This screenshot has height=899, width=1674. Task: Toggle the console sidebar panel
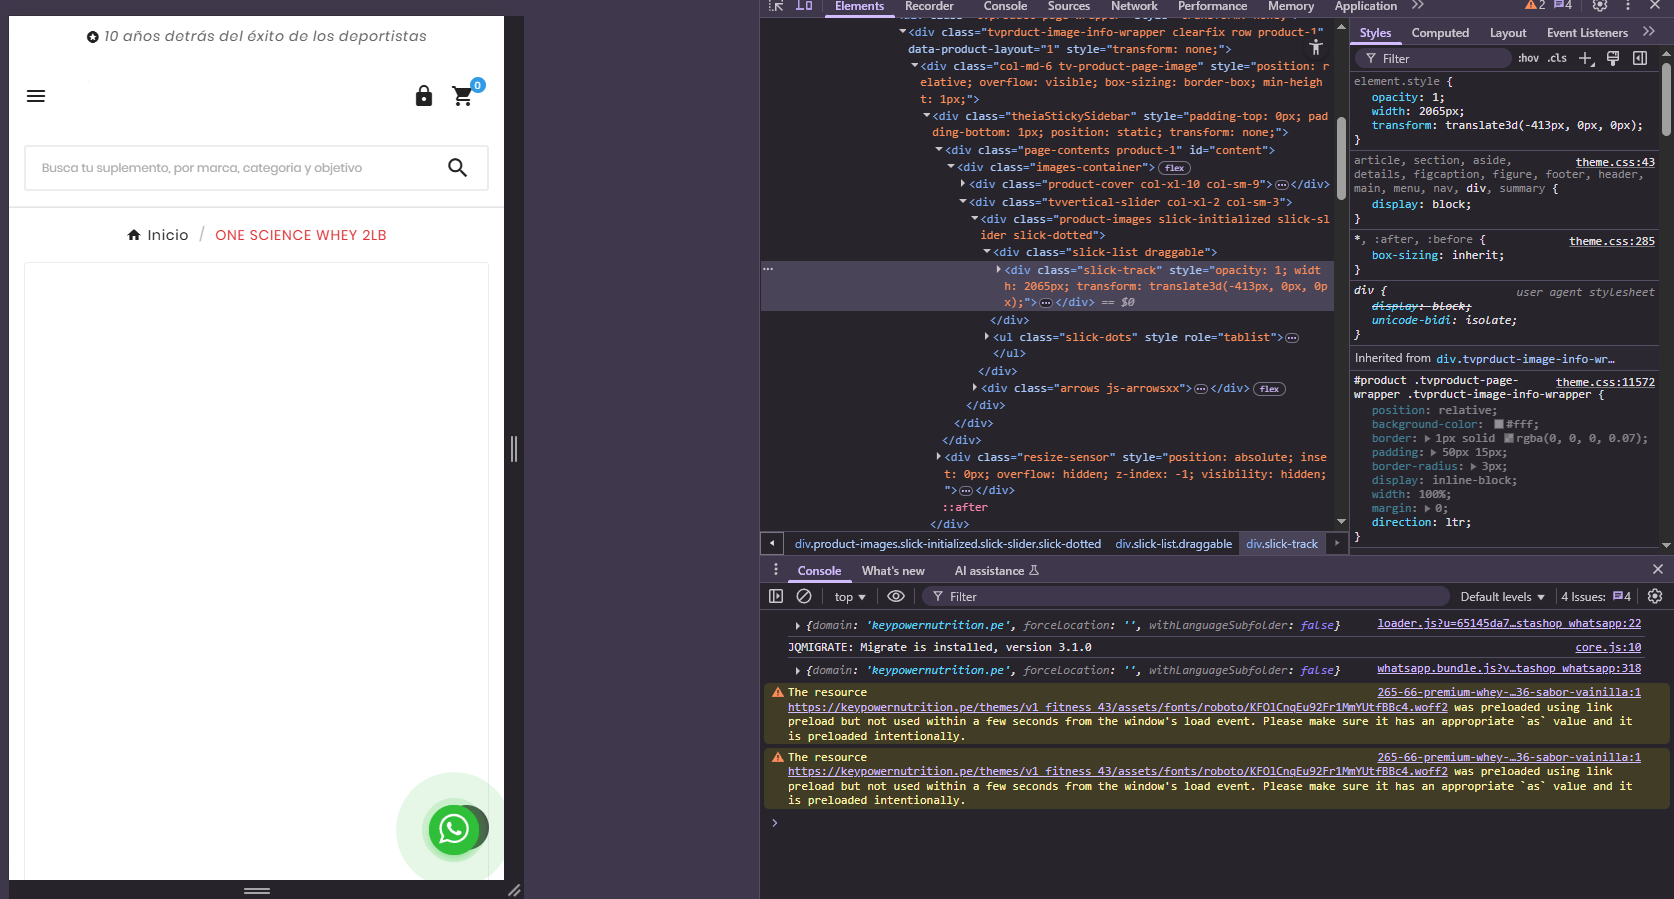tap(776, 597)
